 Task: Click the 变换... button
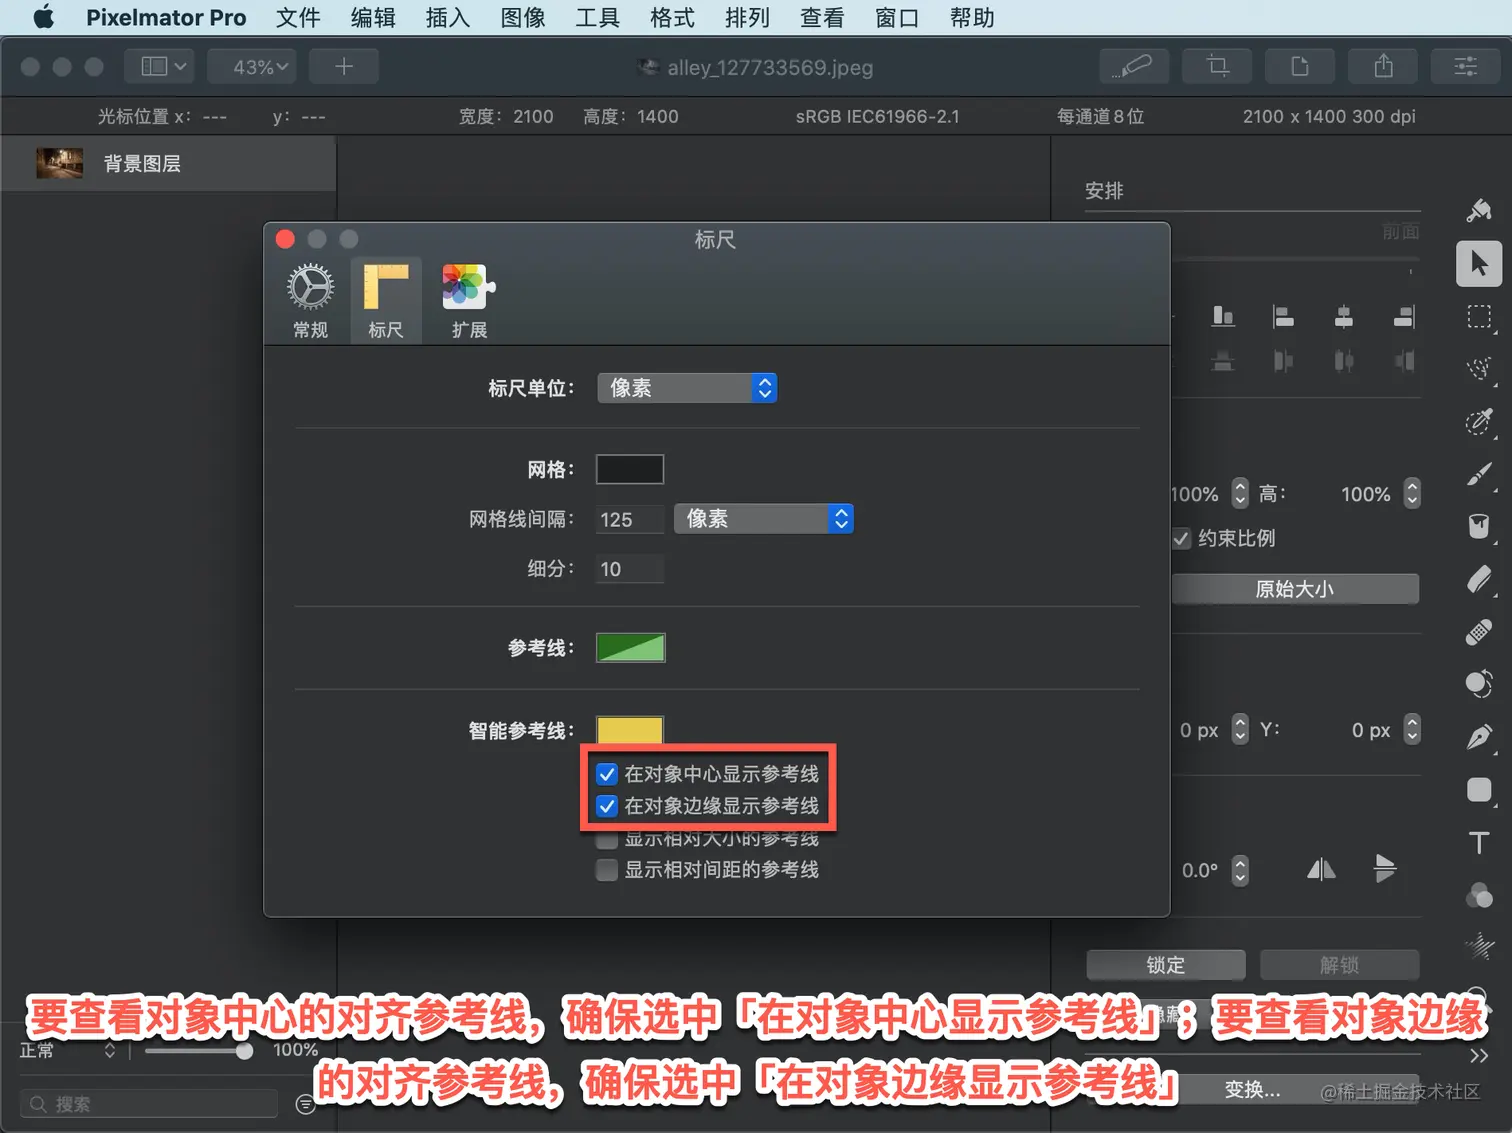click(1253, 1090)
